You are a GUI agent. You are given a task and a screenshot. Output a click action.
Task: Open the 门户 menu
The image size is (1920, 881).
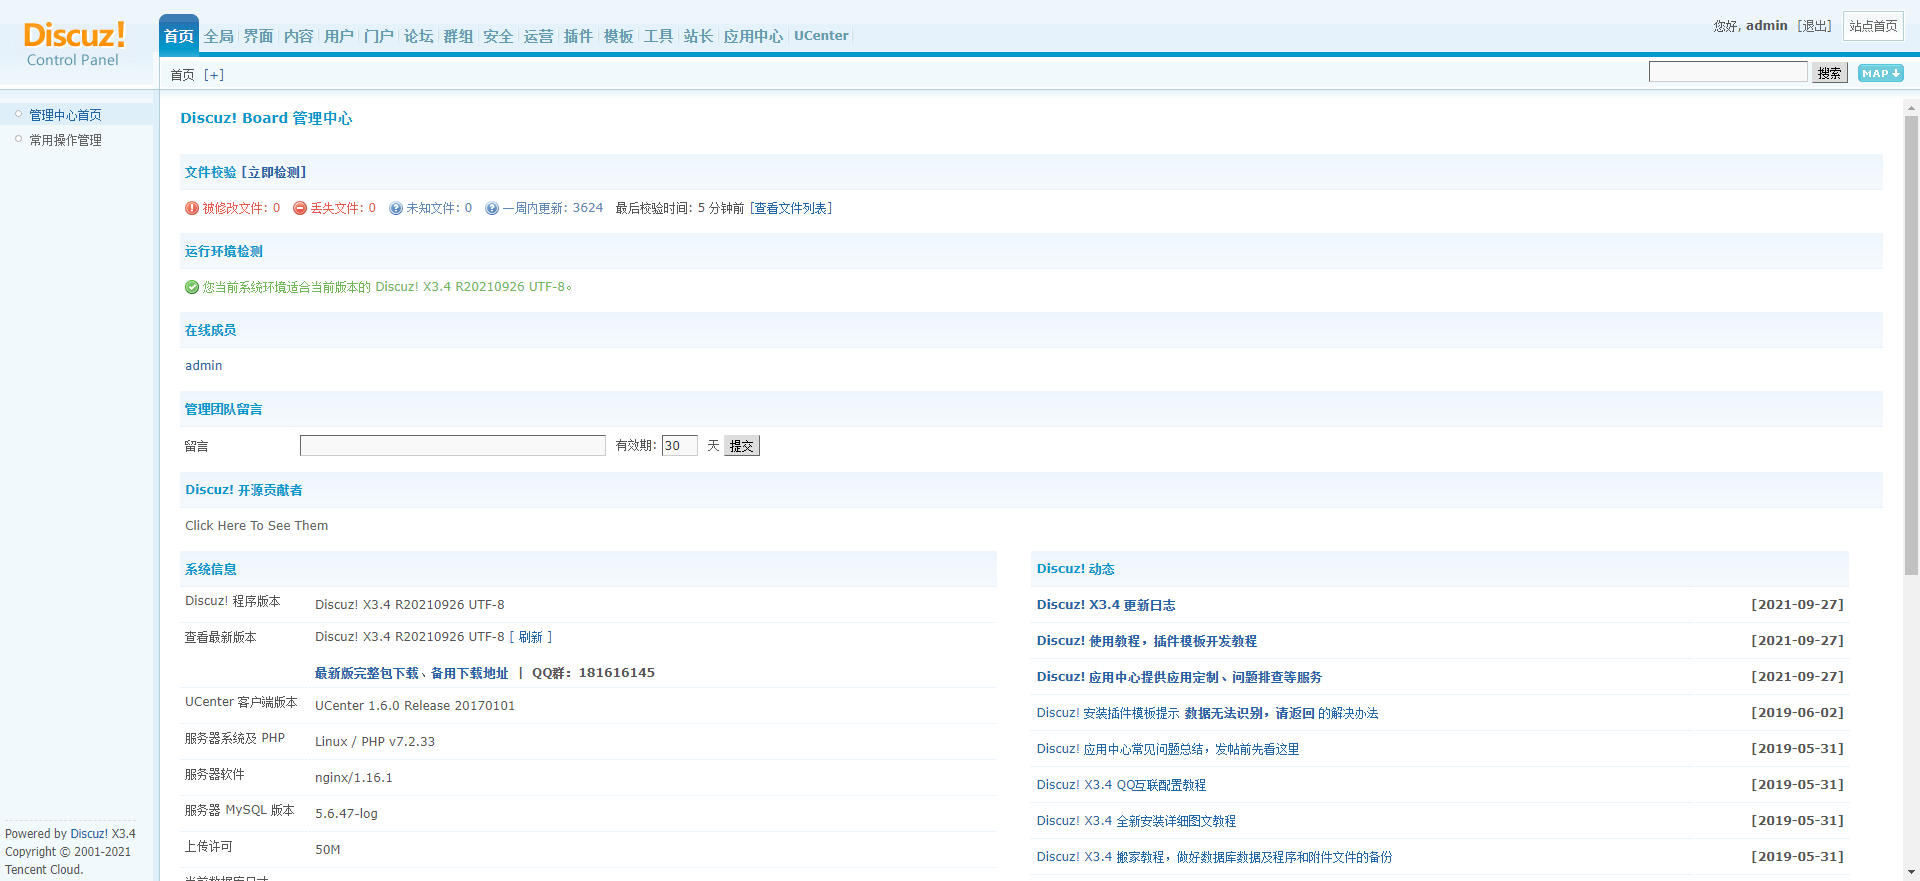pos(379,36)
